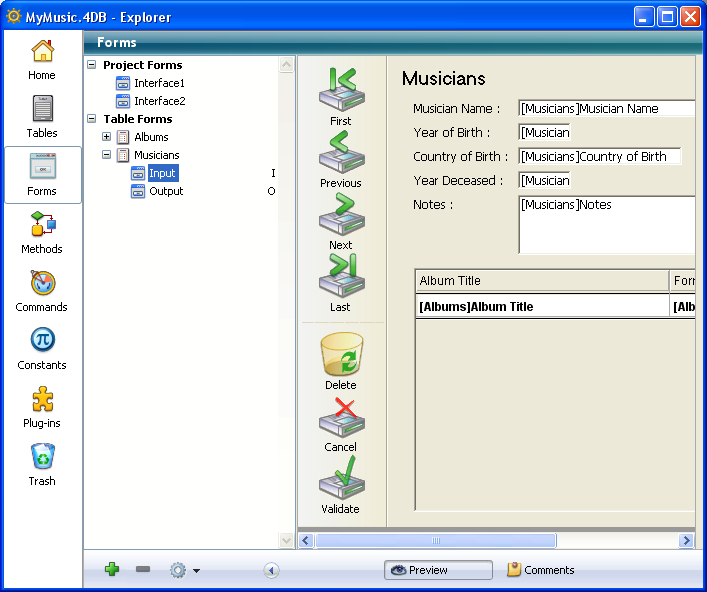The width and height of the screenshot is (707, 592).
Task: Switch to the Plug-ins page
Action: (x=42, y=406)
